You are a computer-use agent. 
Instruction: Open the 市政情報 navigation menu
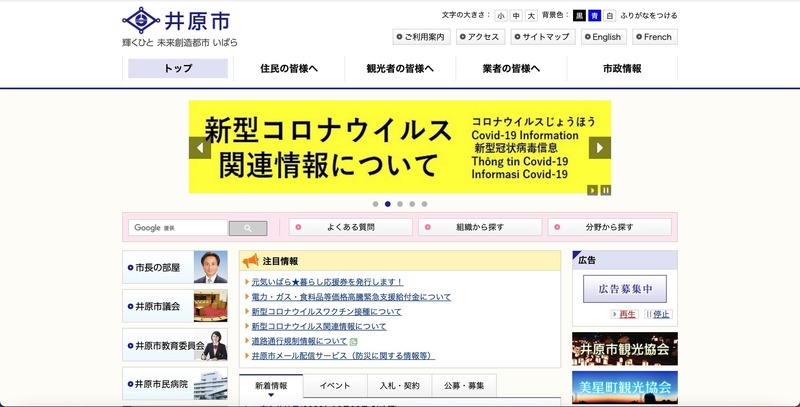coord(622,69)
